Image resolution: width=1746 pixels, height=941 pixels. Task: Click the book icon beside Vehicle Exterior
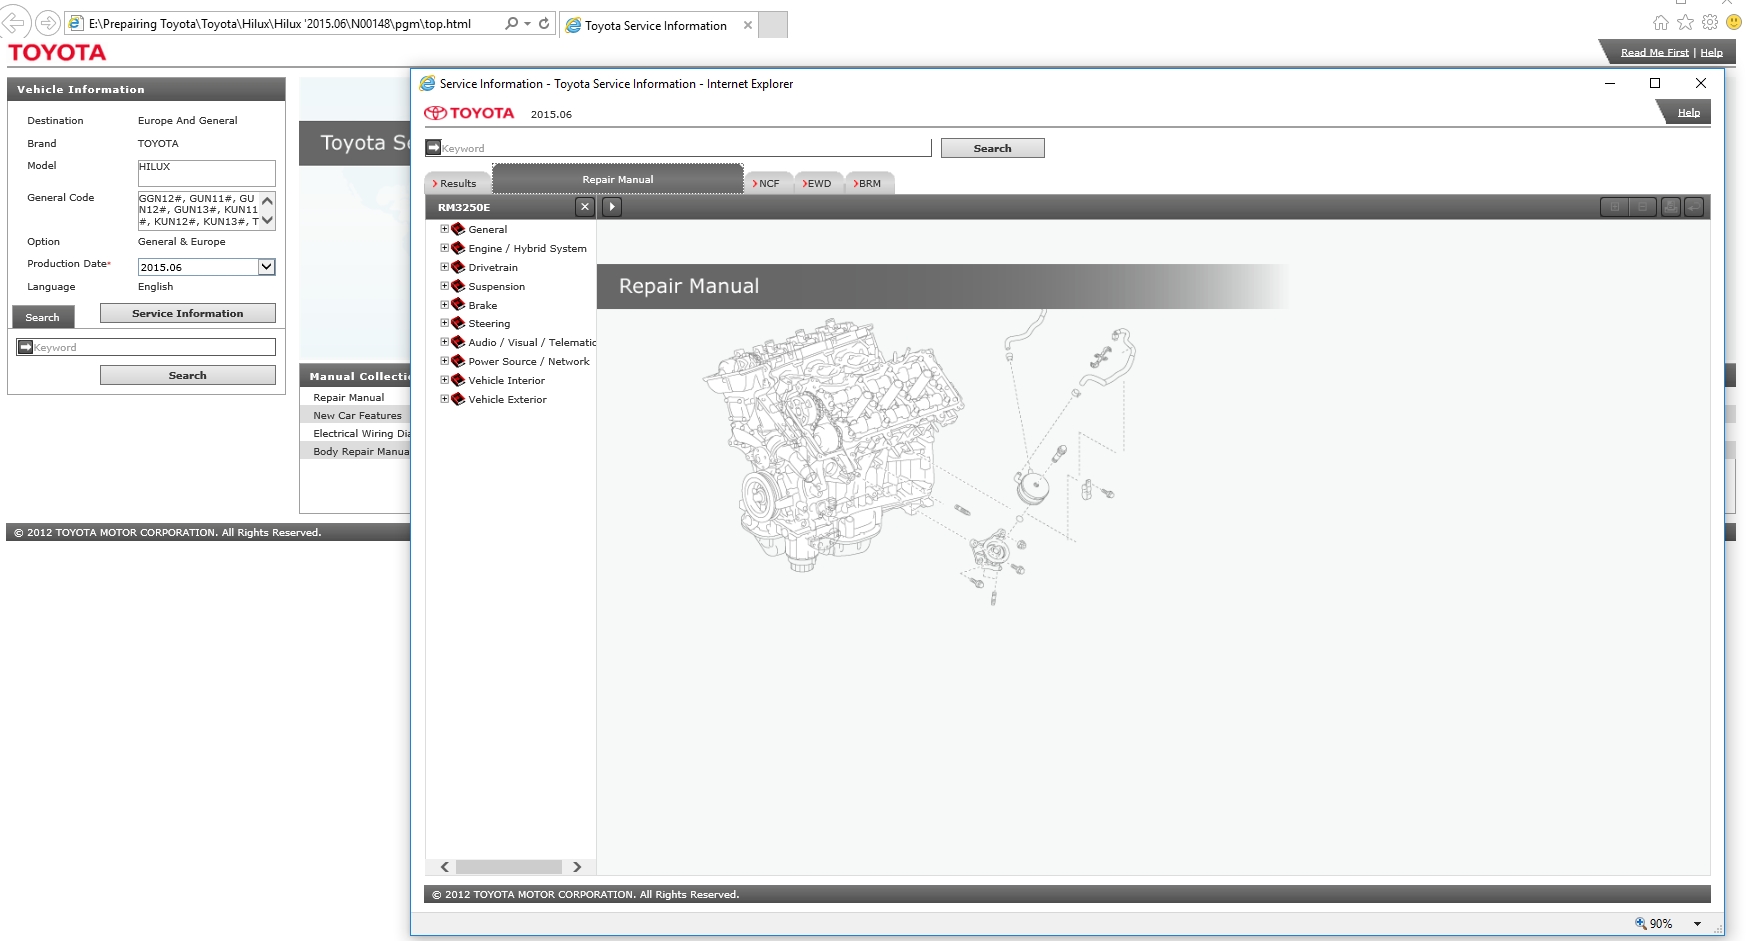pos(458,399)
